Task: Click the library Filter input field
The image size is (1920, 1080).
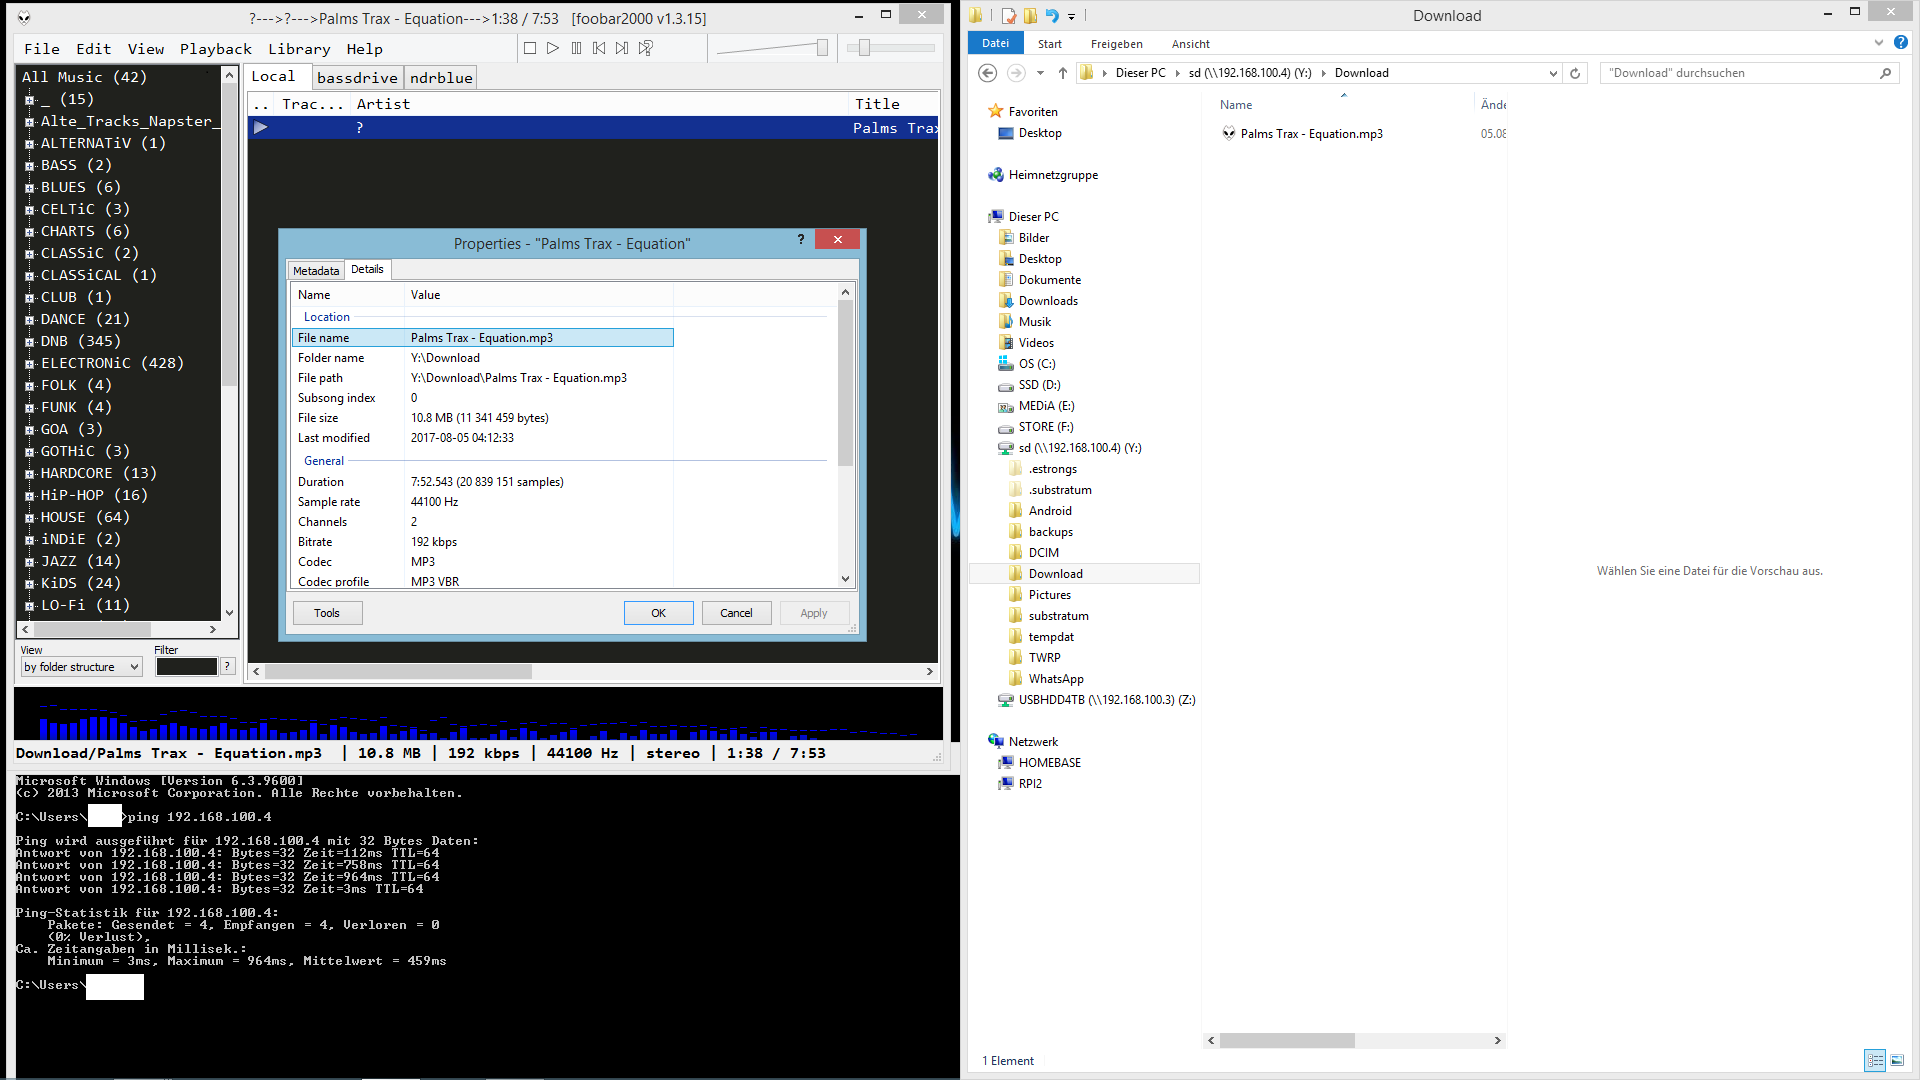Action: click(186, 667)
